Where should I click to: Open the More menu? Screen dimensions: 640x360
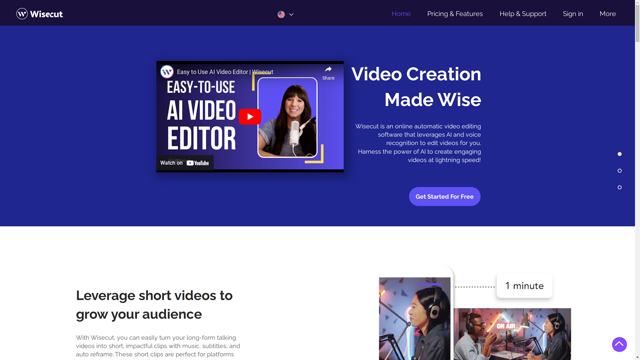[x=607, y=14]
